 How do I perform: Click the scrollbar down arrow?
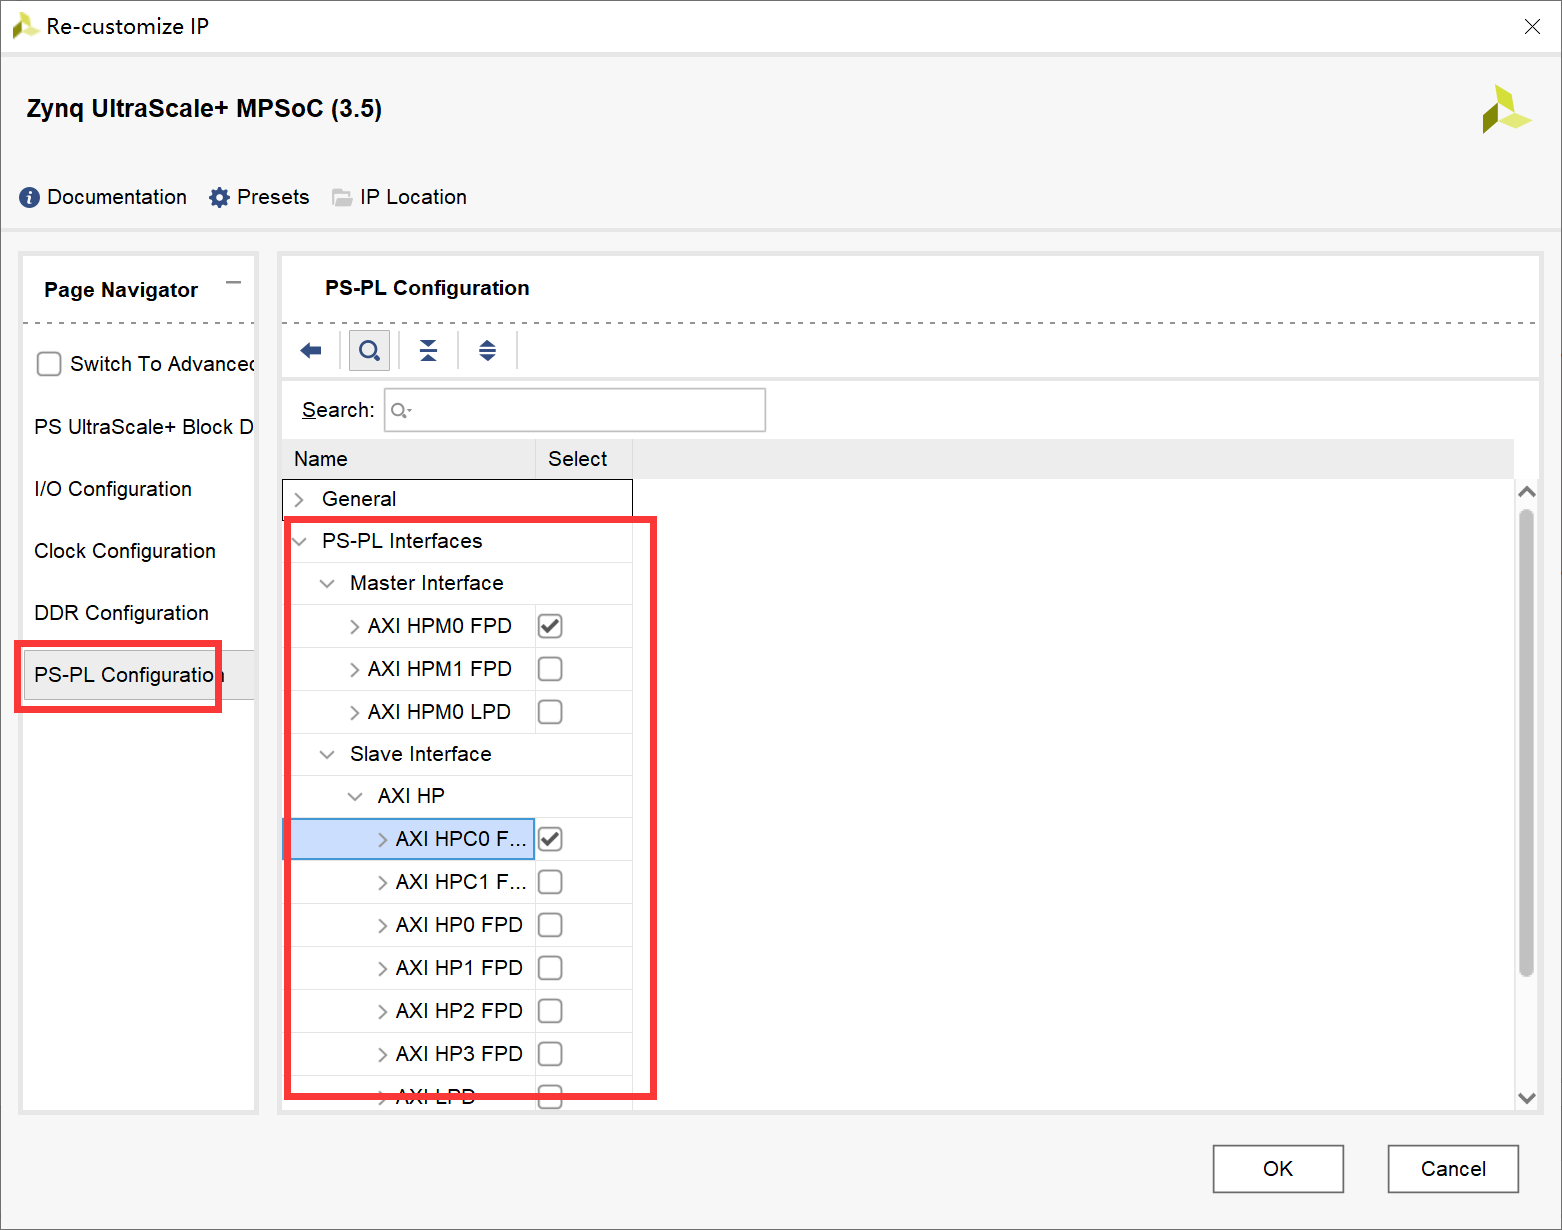tap(1526, 1097)
